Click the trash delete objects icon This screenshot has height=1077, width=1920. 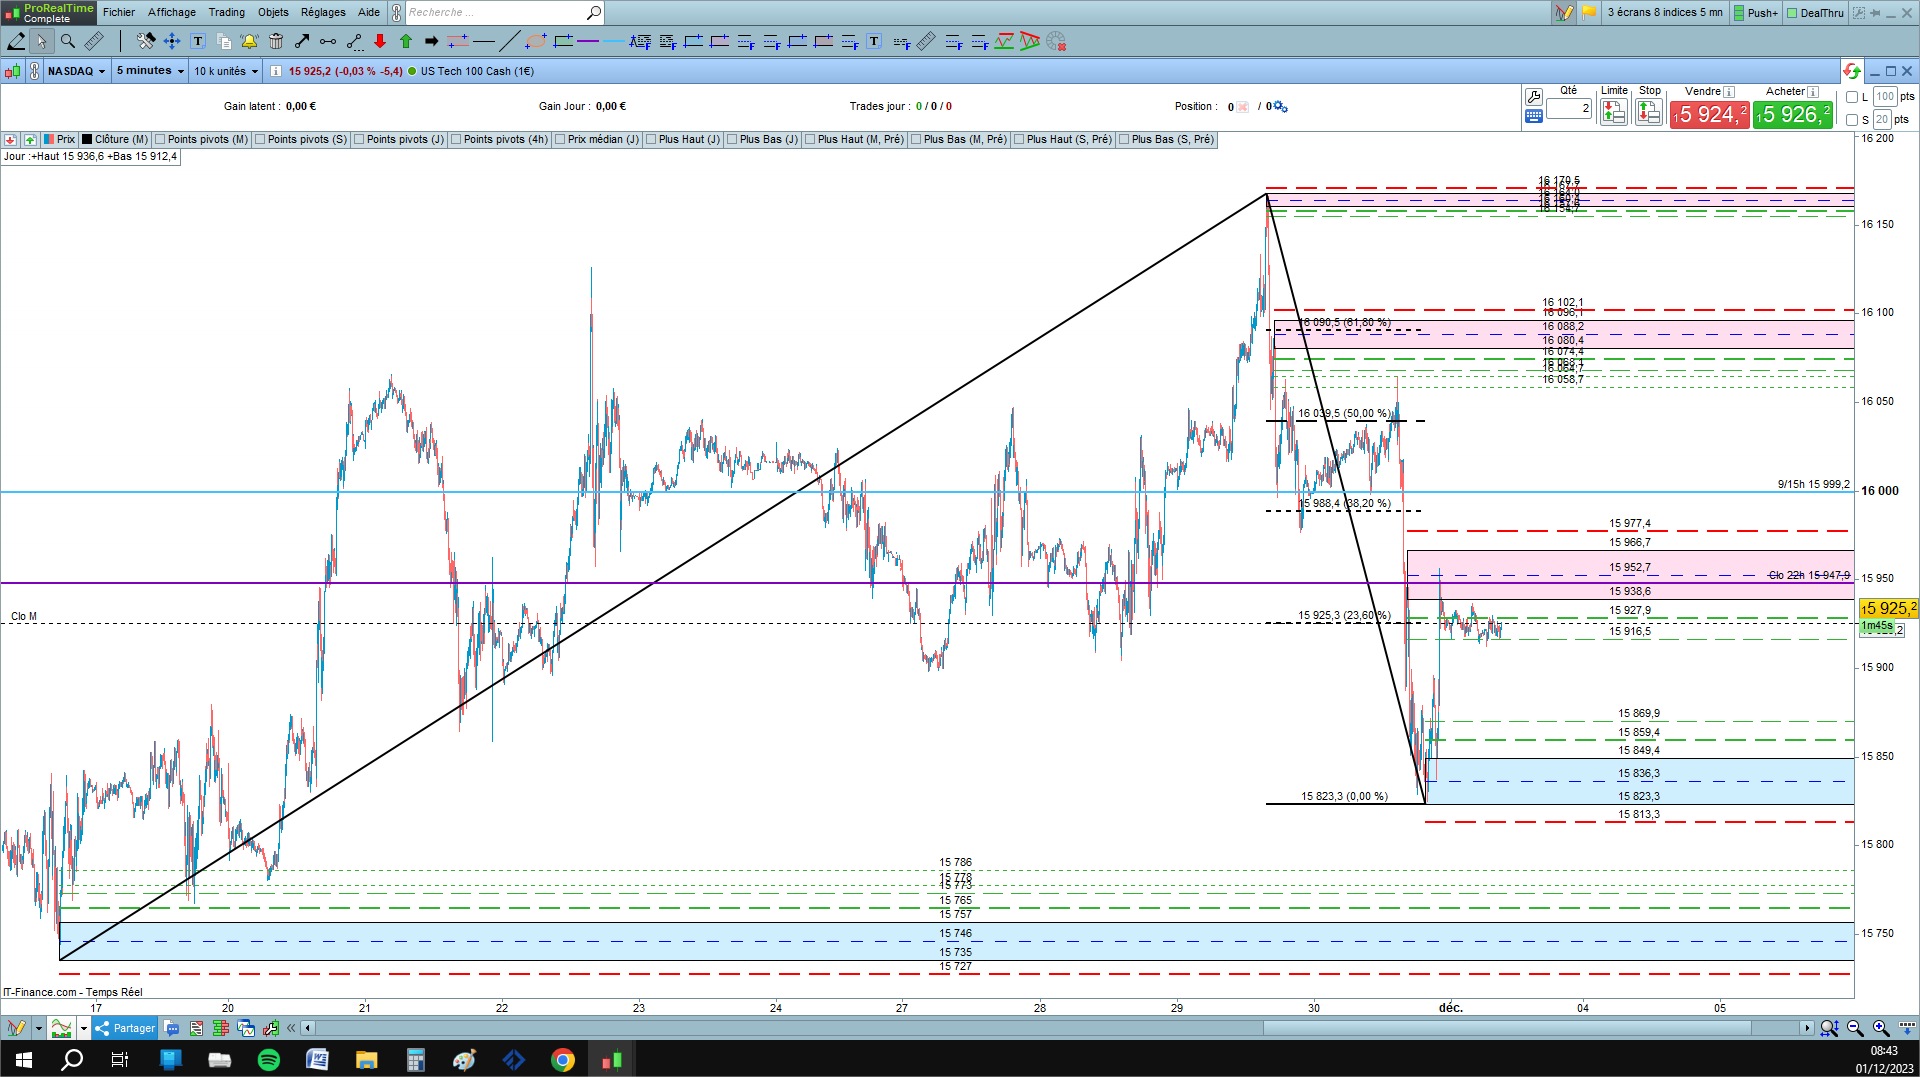[x=276, y=41]
